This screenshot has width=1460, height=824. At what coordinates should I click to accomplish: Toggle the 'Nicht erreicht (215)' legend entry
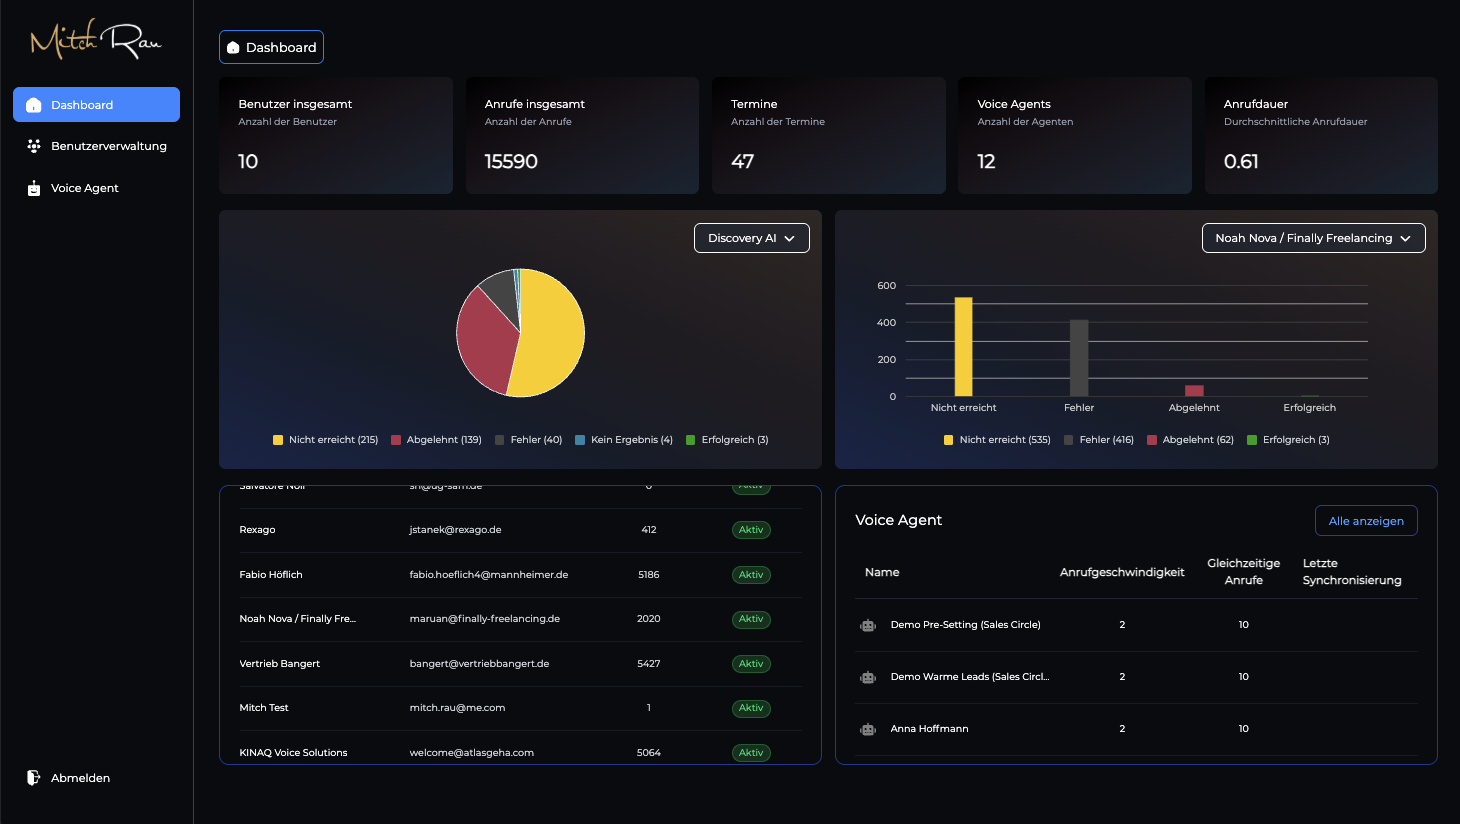[x=325, y=439]
